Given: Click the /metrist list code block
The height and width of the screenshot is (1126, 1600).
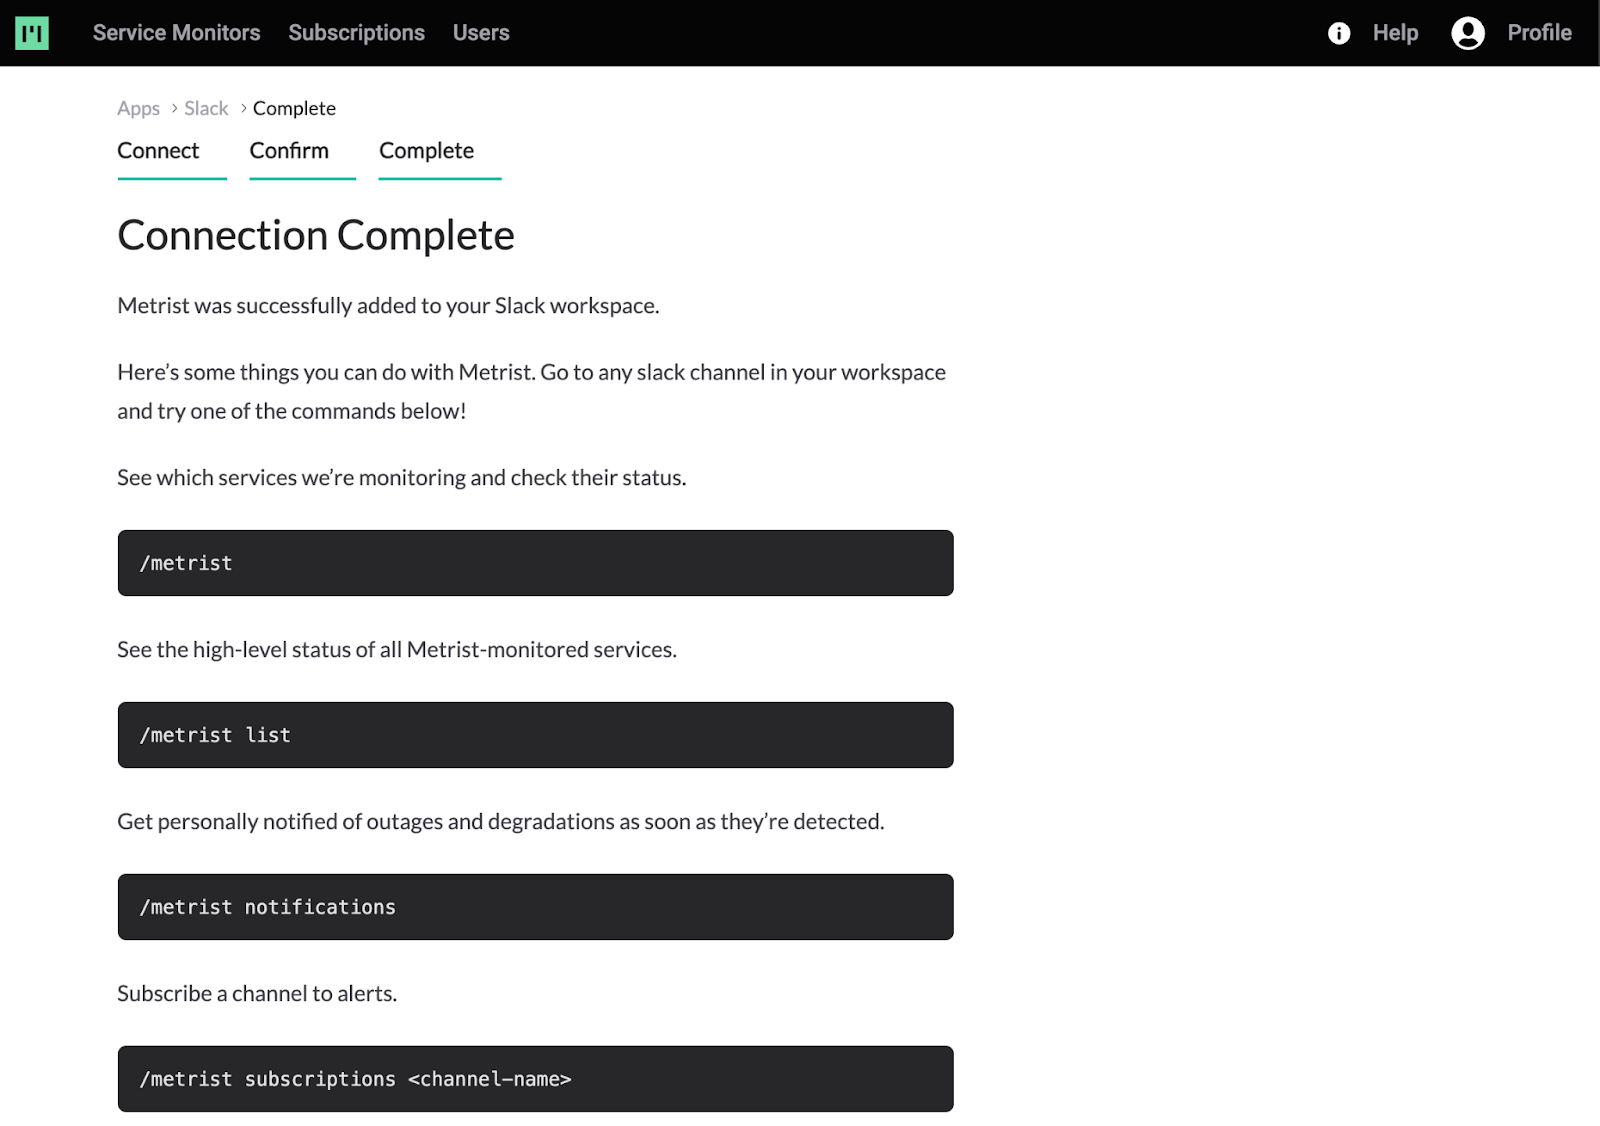Looking at the screenshot, I should 535,735.
